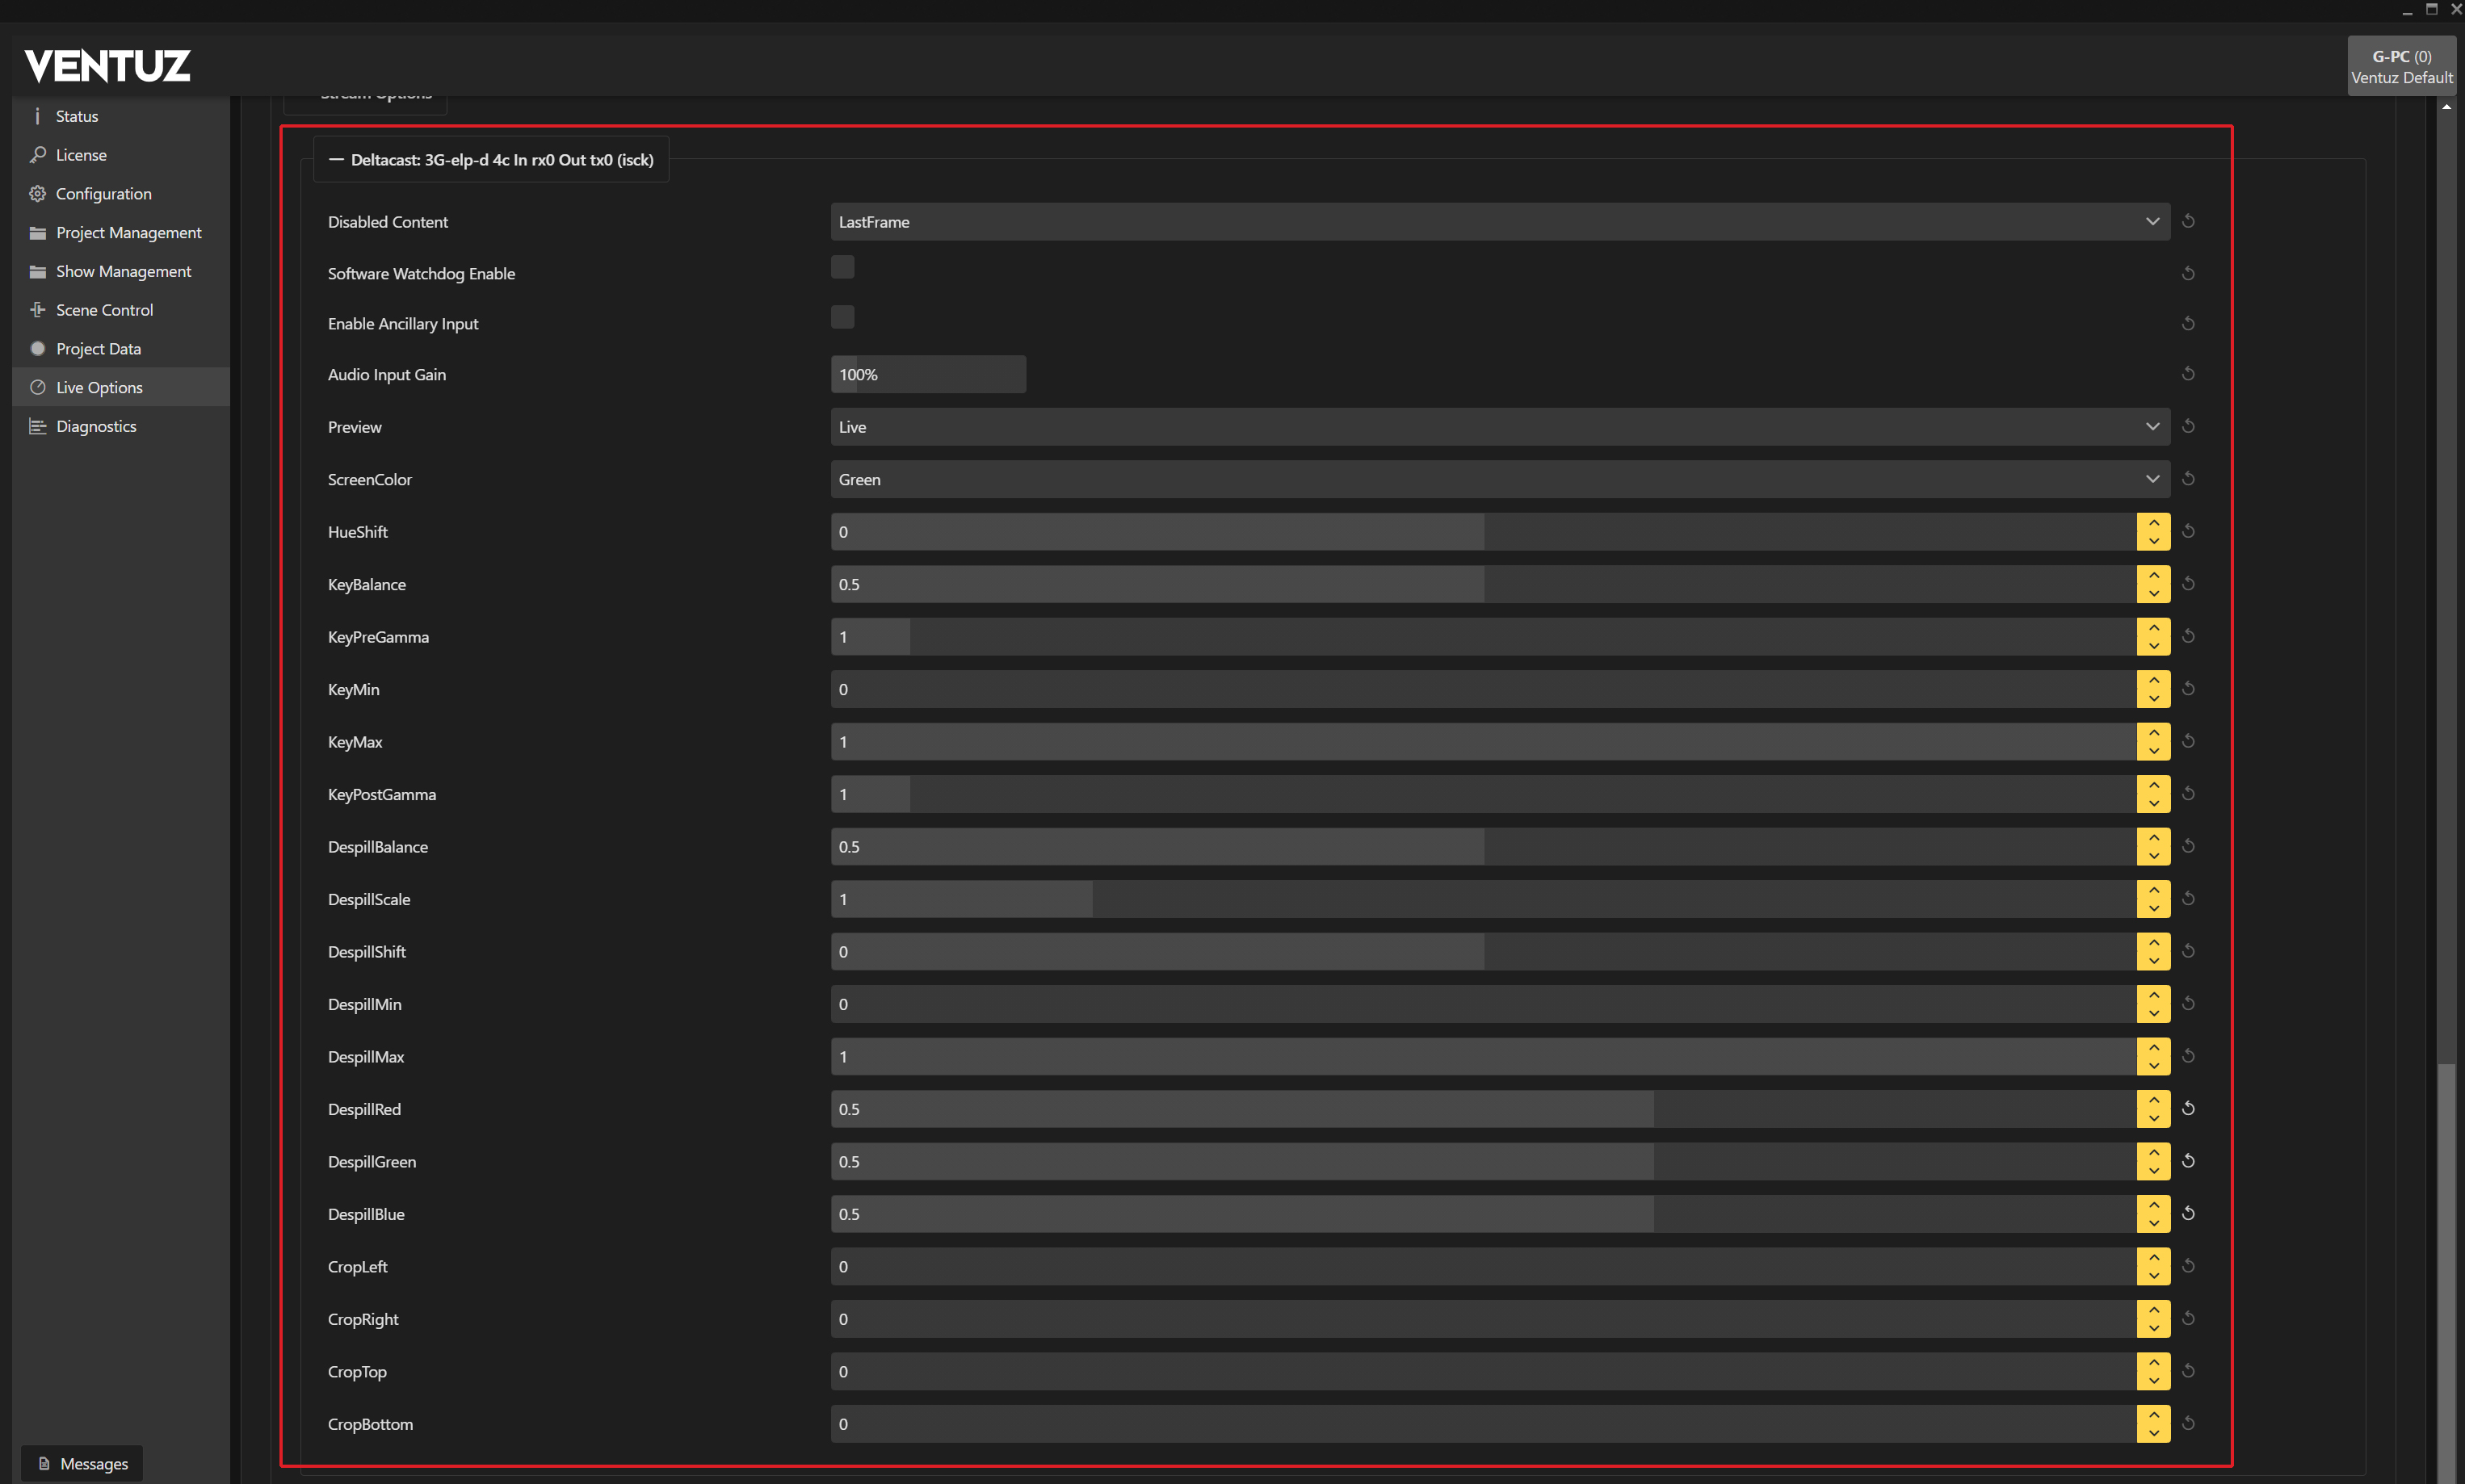This screenshot has width=2465, height=1484.
Task: Expand the ScreenColor dropdown showing Green
Action: point(1499,480)
